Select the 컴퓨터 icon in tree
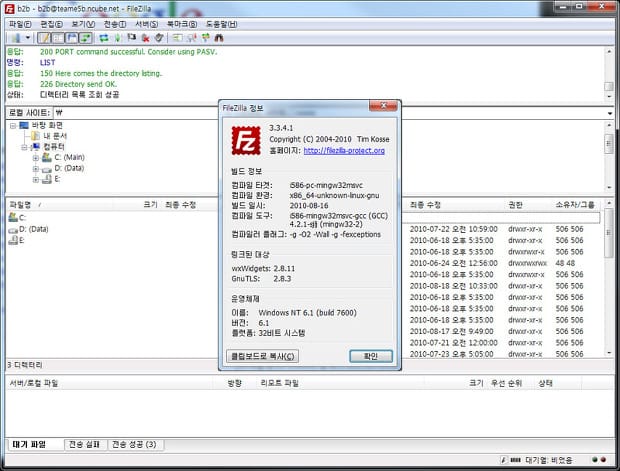The height and width of the screenshot is (471, 620). pos(36,147)
